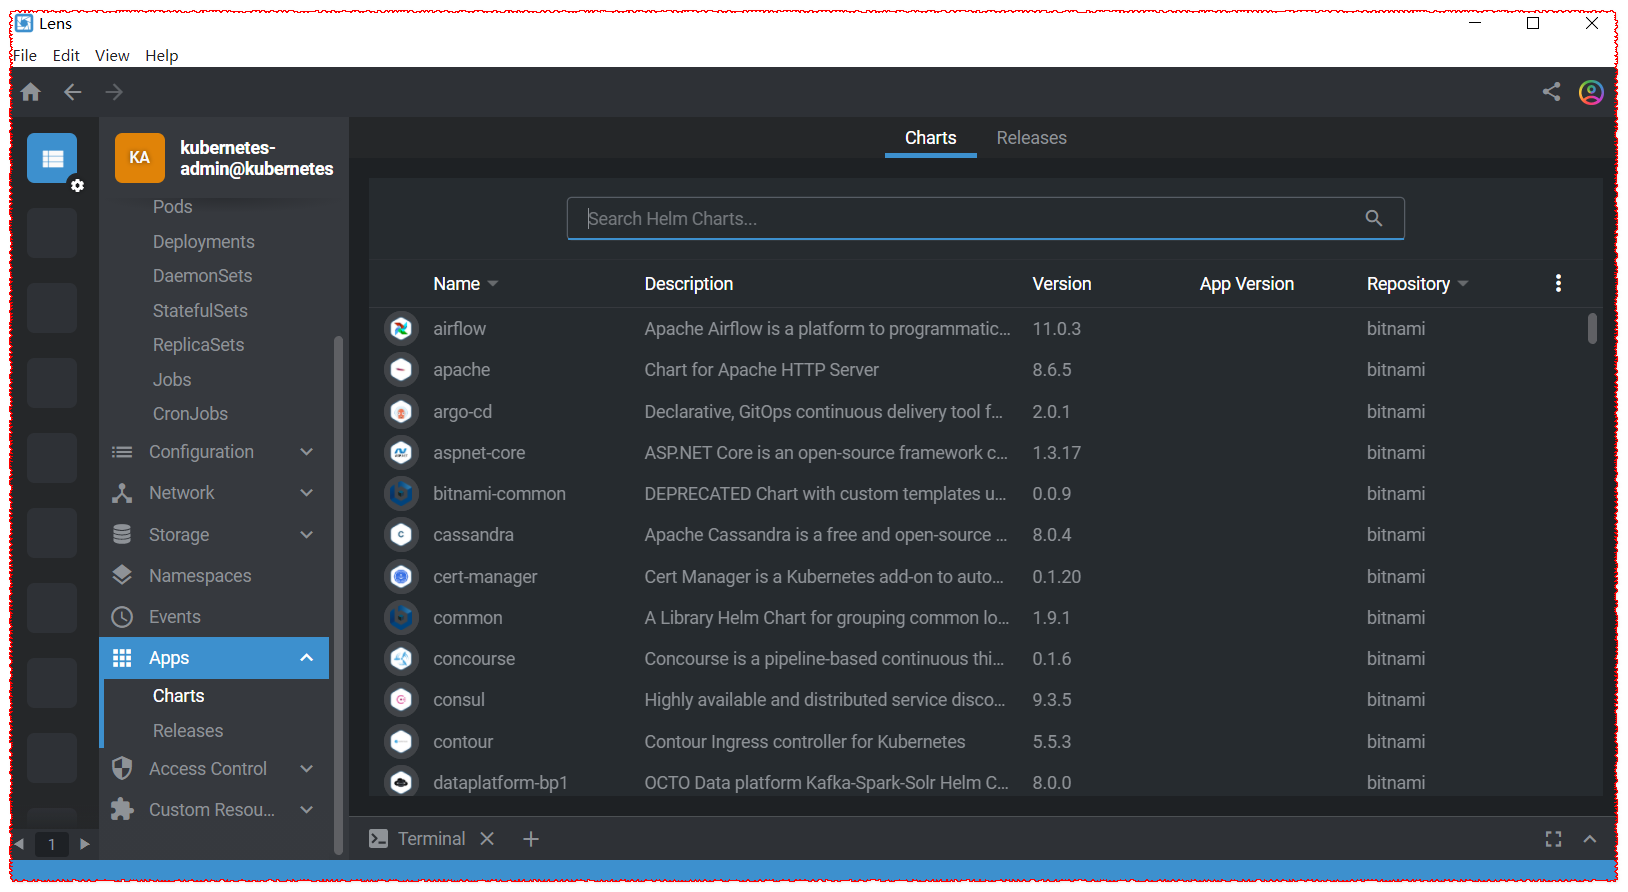
Task: Click the KA cluster avatar
Action: tap(140, 158)
